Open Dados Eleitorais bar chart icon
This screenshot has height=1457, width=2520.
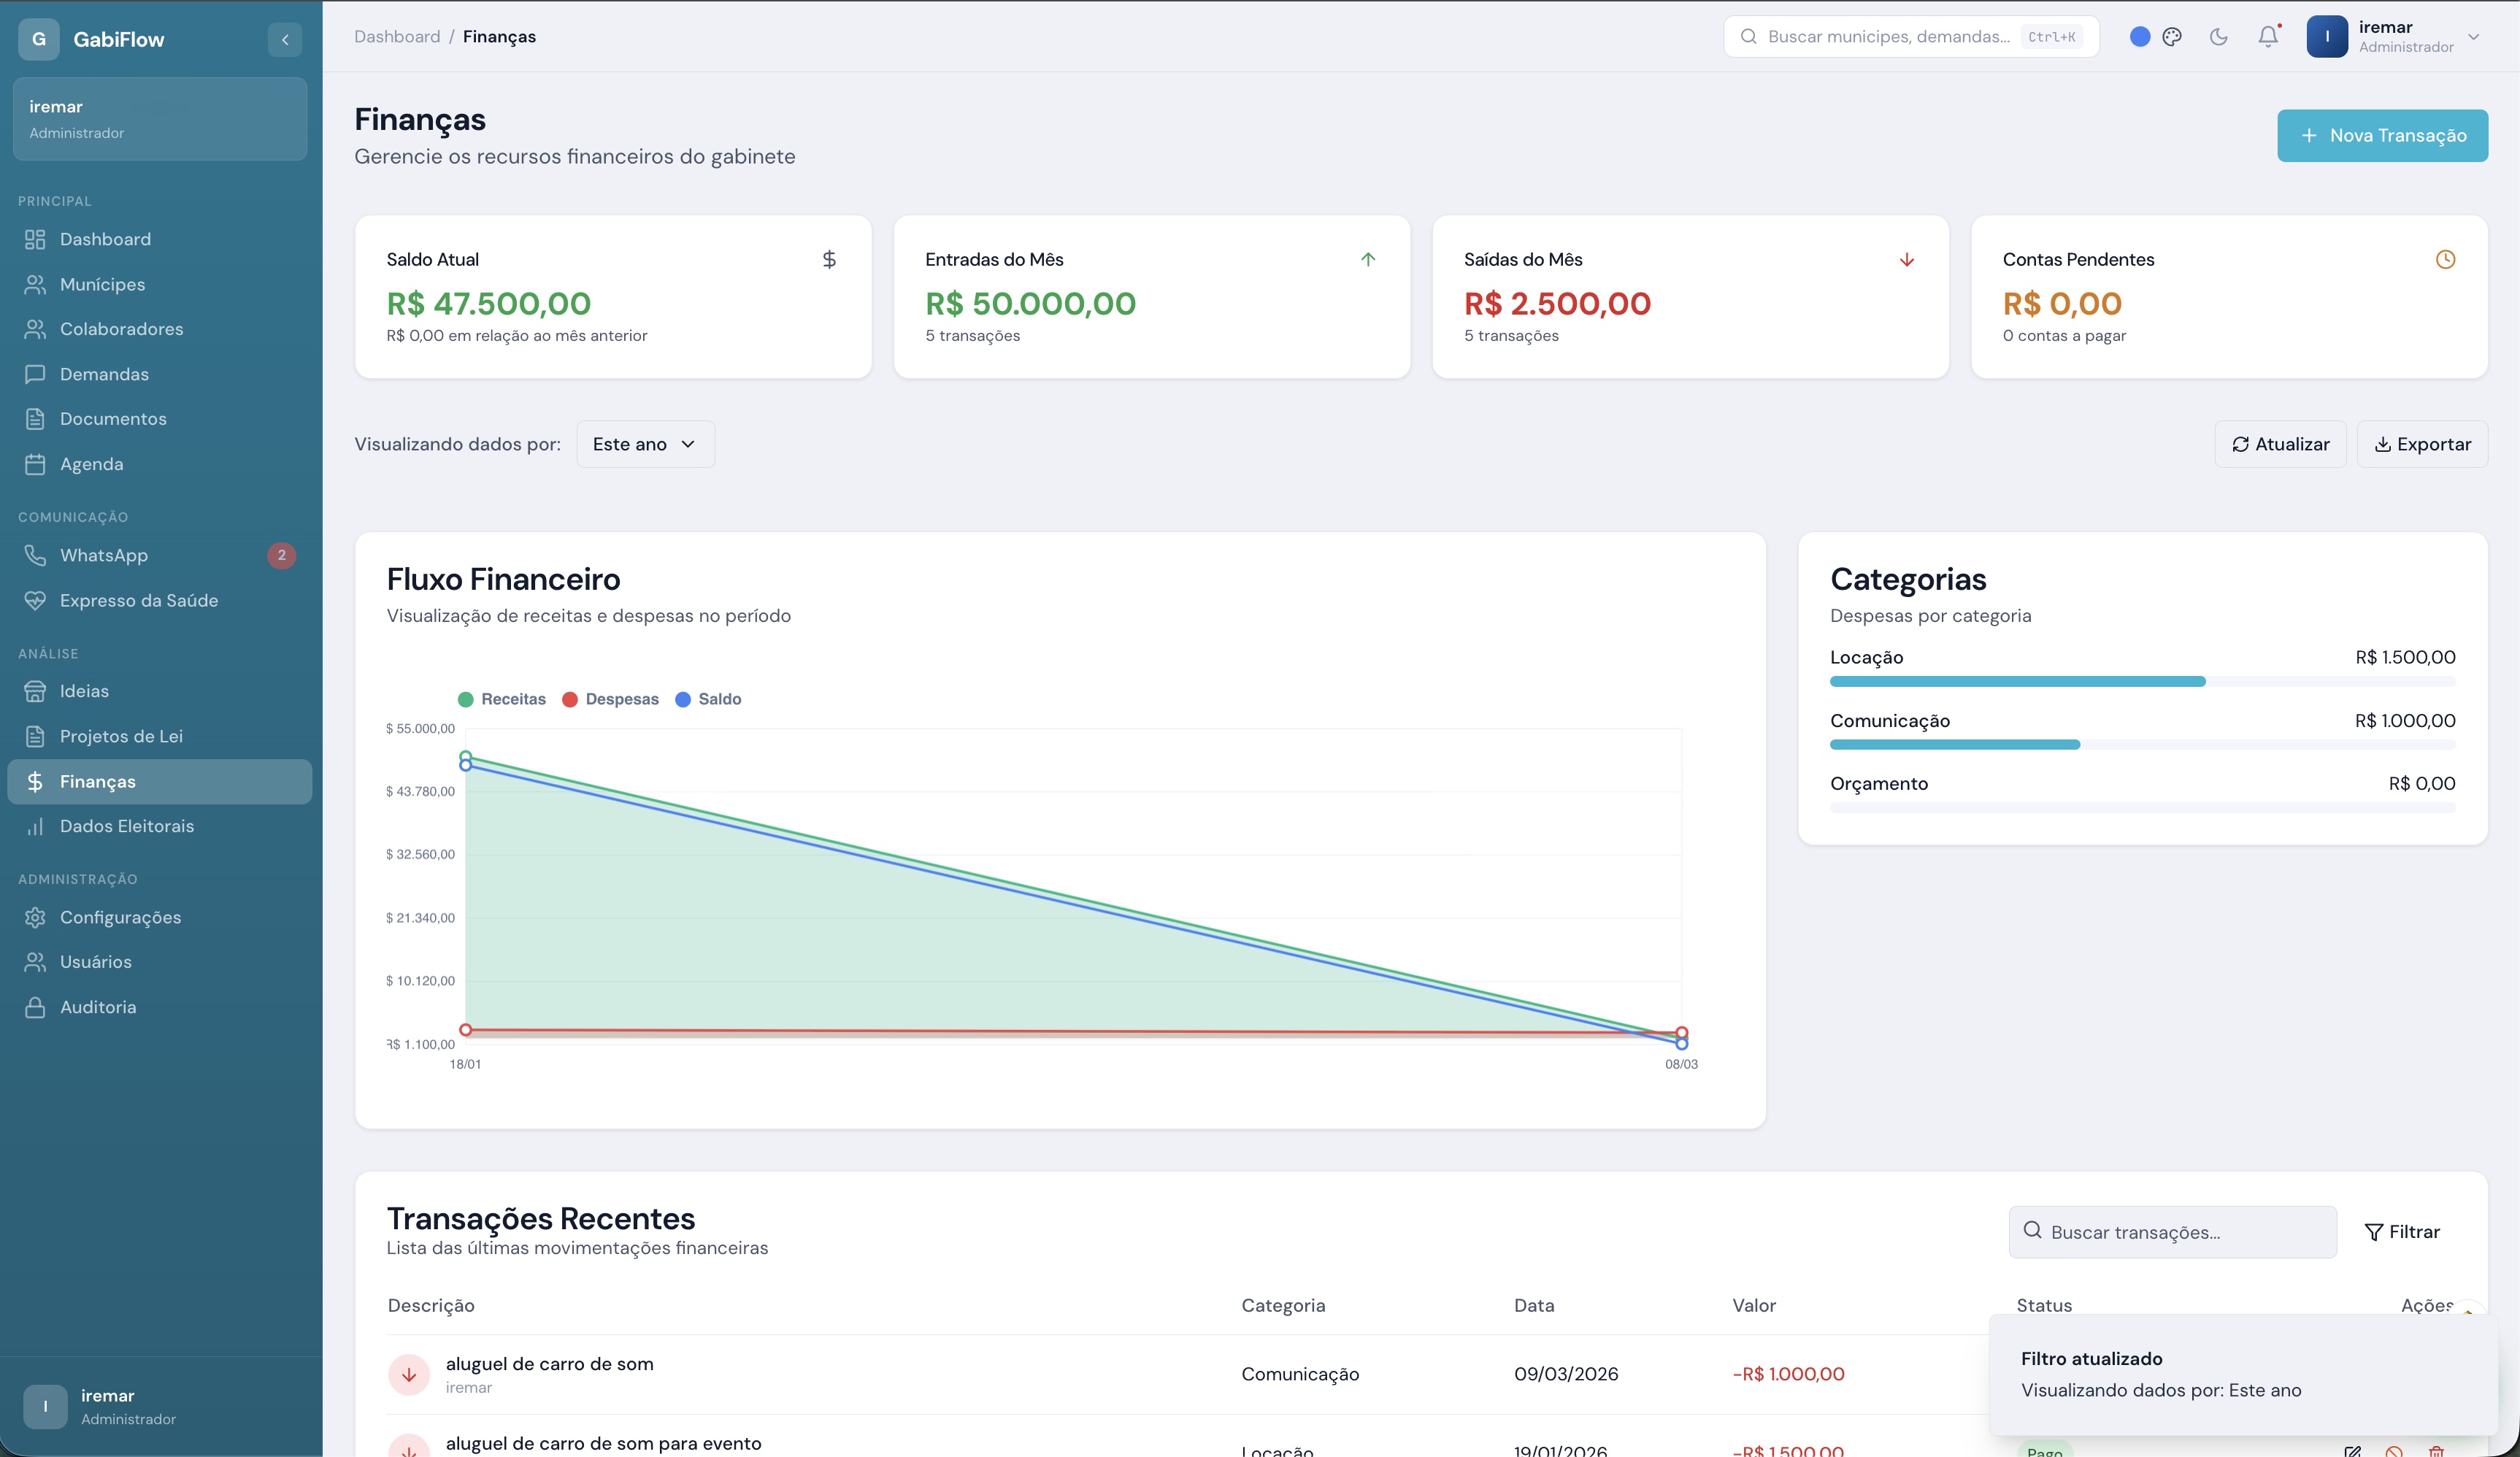point(35,826)
